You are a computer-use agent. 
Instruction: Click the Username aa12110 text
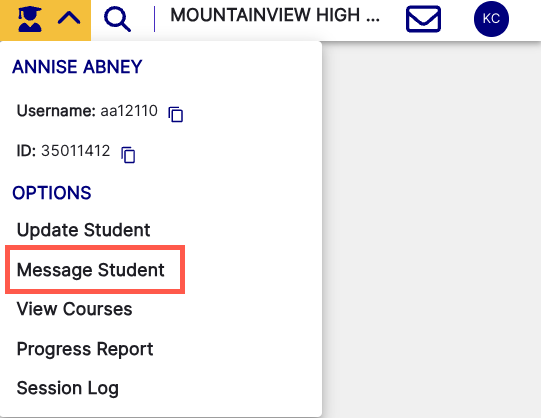click(87, 111)
